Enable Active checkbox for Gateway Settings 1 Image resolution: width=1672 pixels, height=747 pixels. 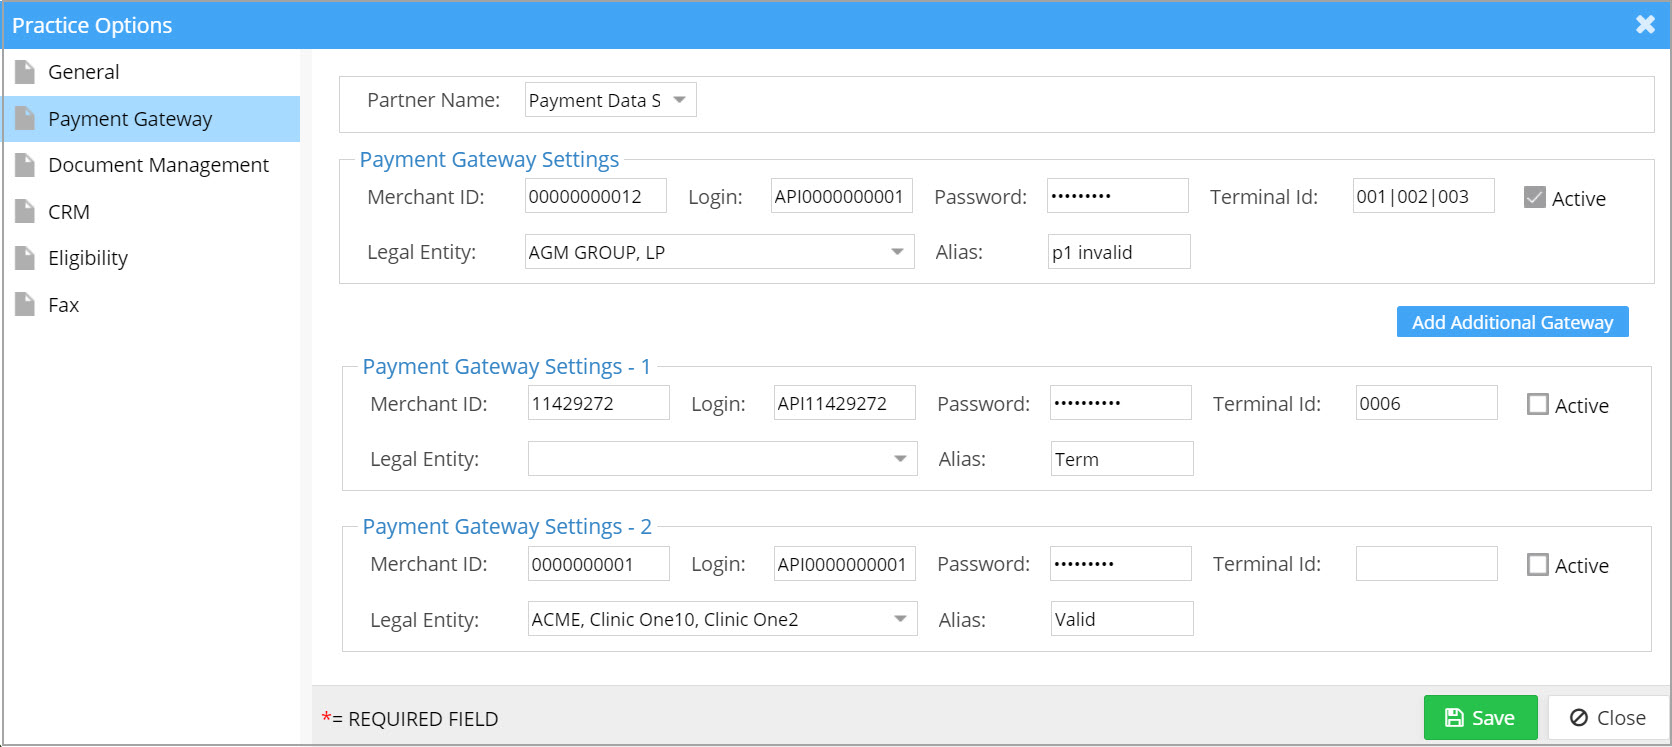1538,405
